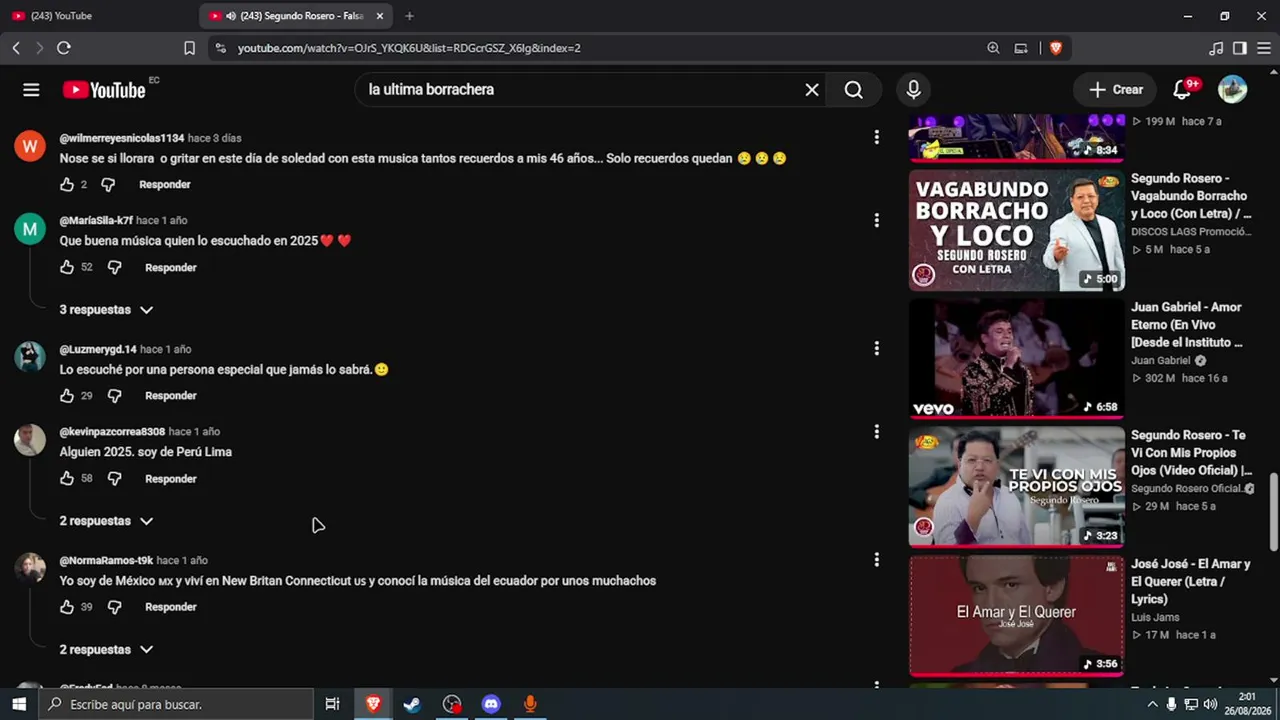Show hidden system tray icons
Image resolution: width=1280 pixels, height=720 pixels.
1153,704
